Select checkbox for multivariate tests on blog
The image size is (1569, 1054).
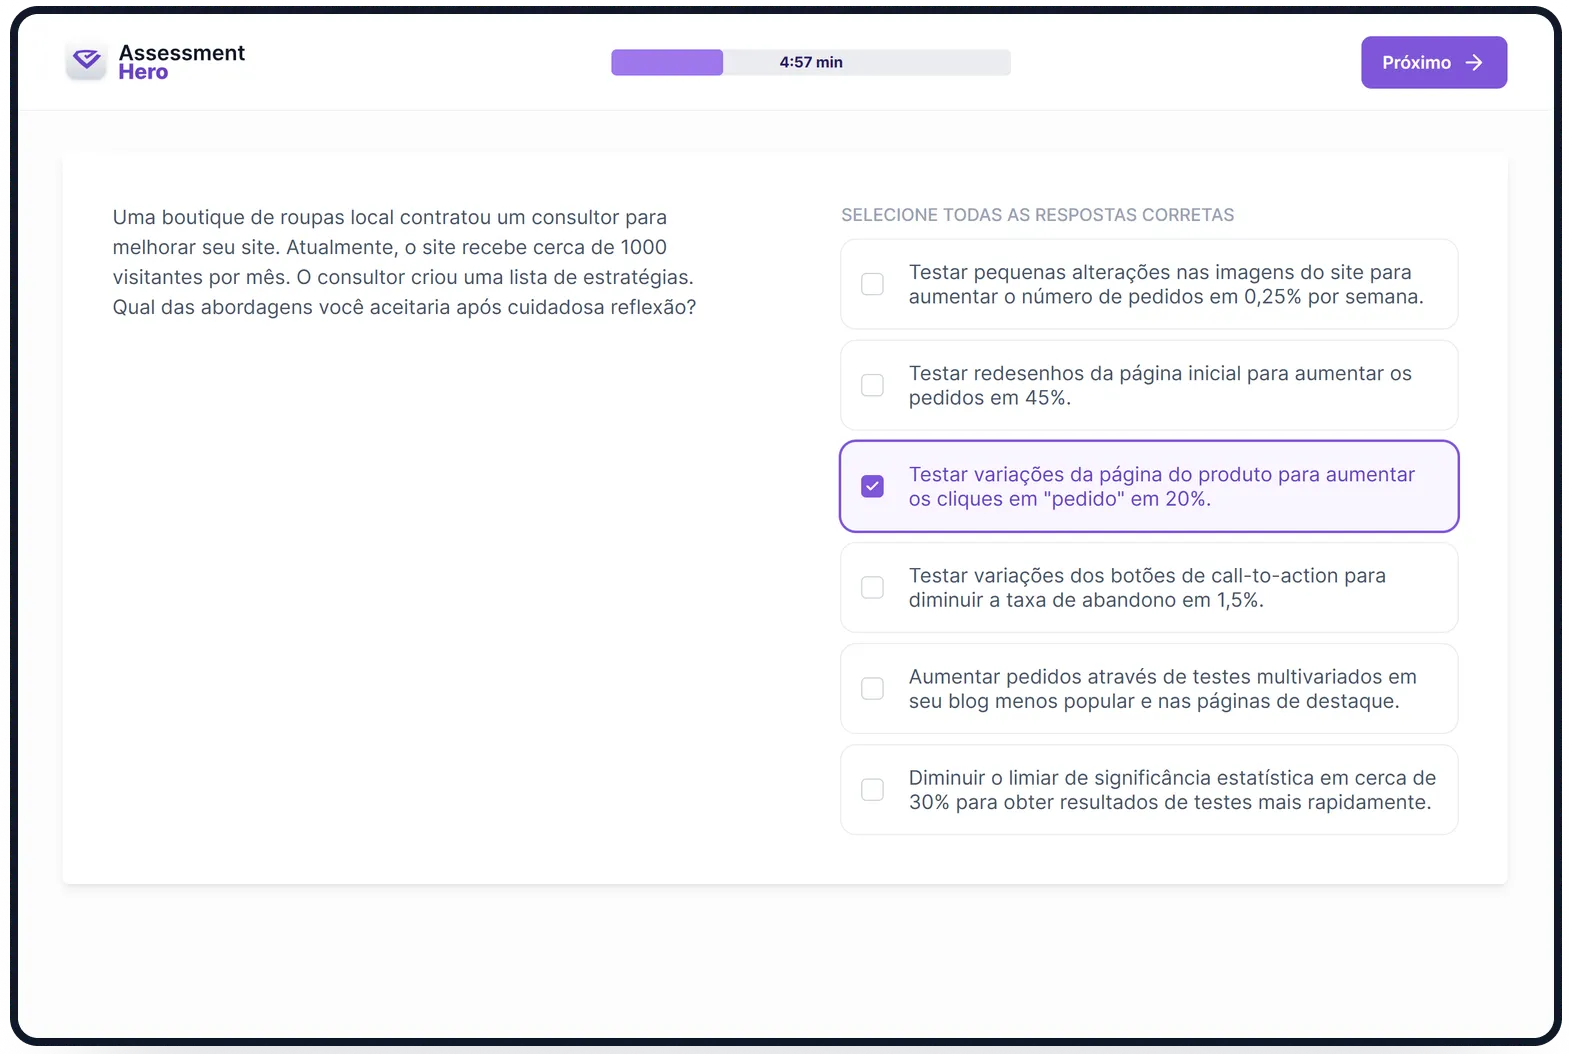(x=873, y=689)
